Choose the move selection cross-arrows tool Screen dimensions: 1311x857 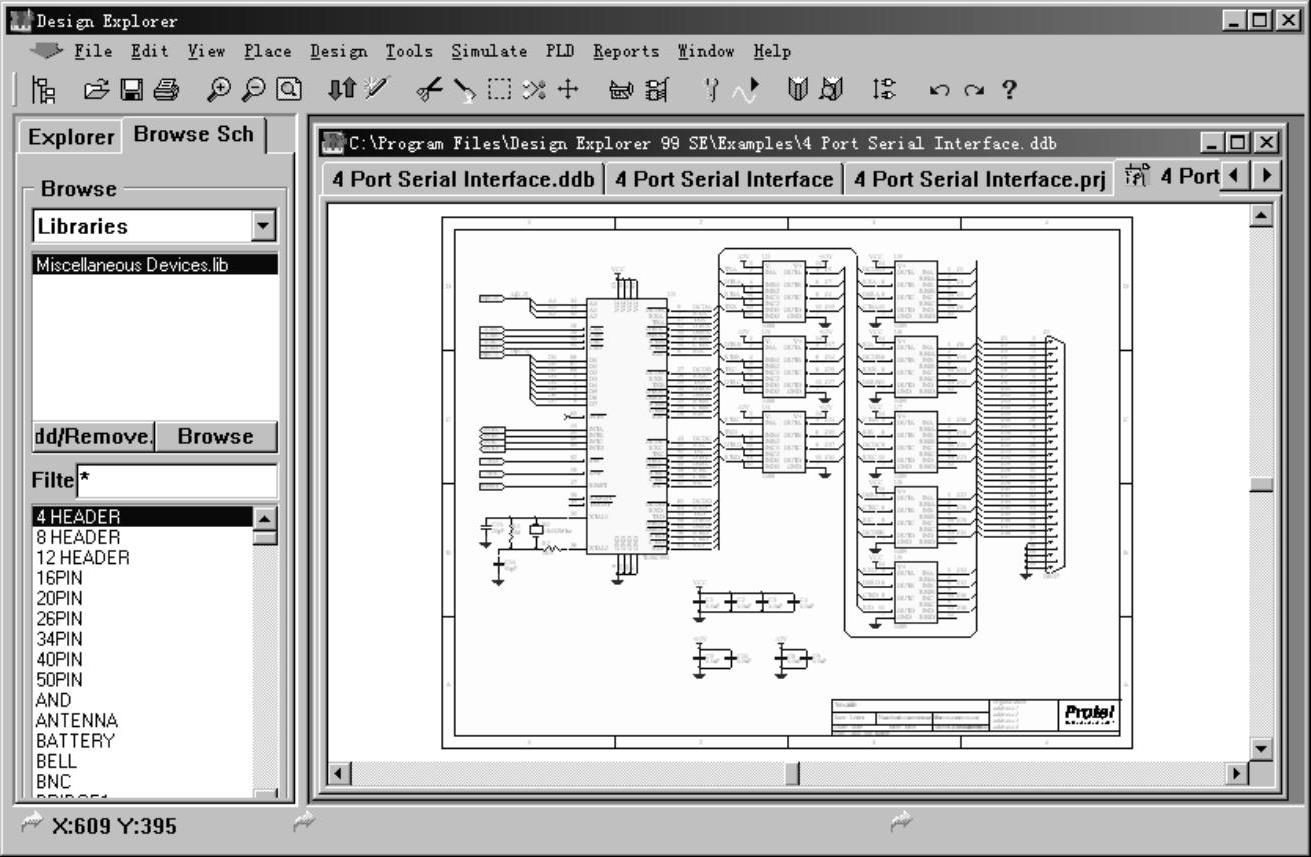click(x=568, y=90)
